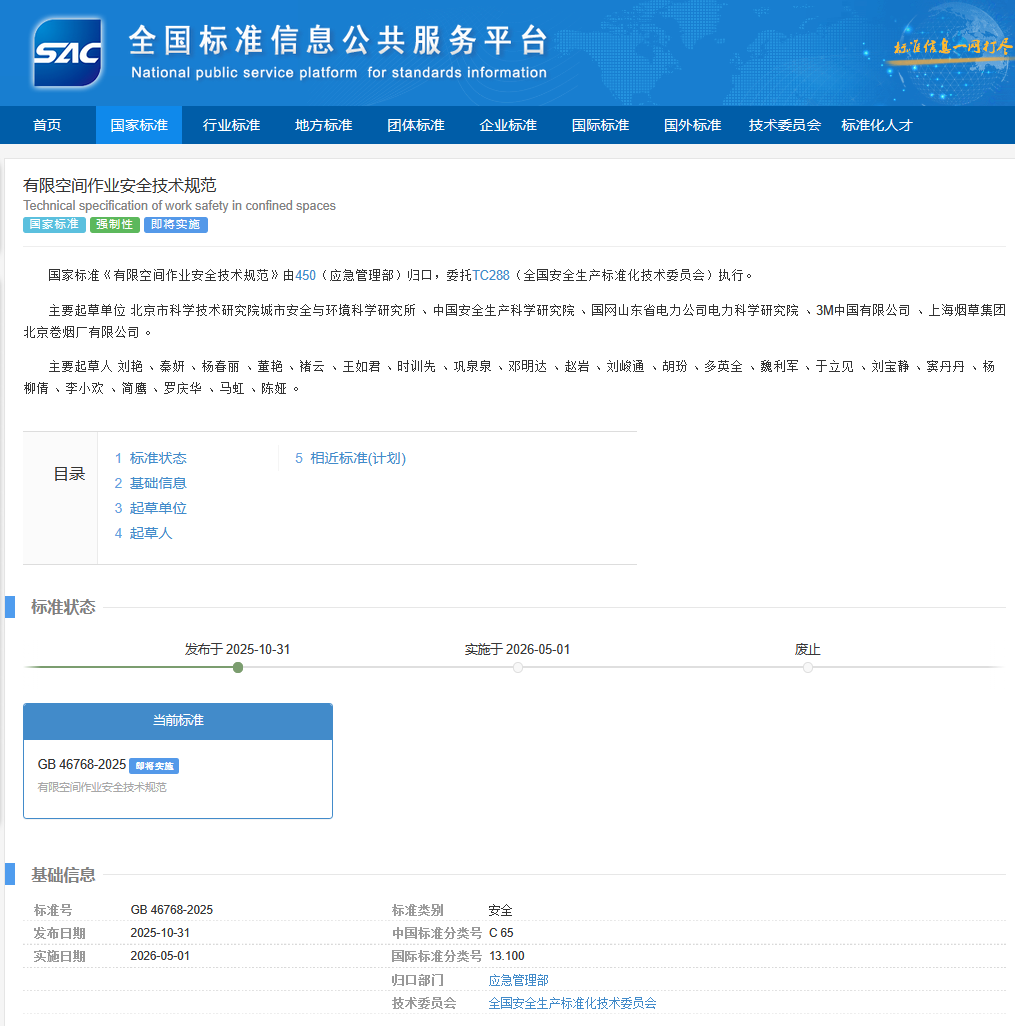Click the 即将实施 blue badge near the title
Viewport: 1015px width, 1026px height.
click(175, 225)
